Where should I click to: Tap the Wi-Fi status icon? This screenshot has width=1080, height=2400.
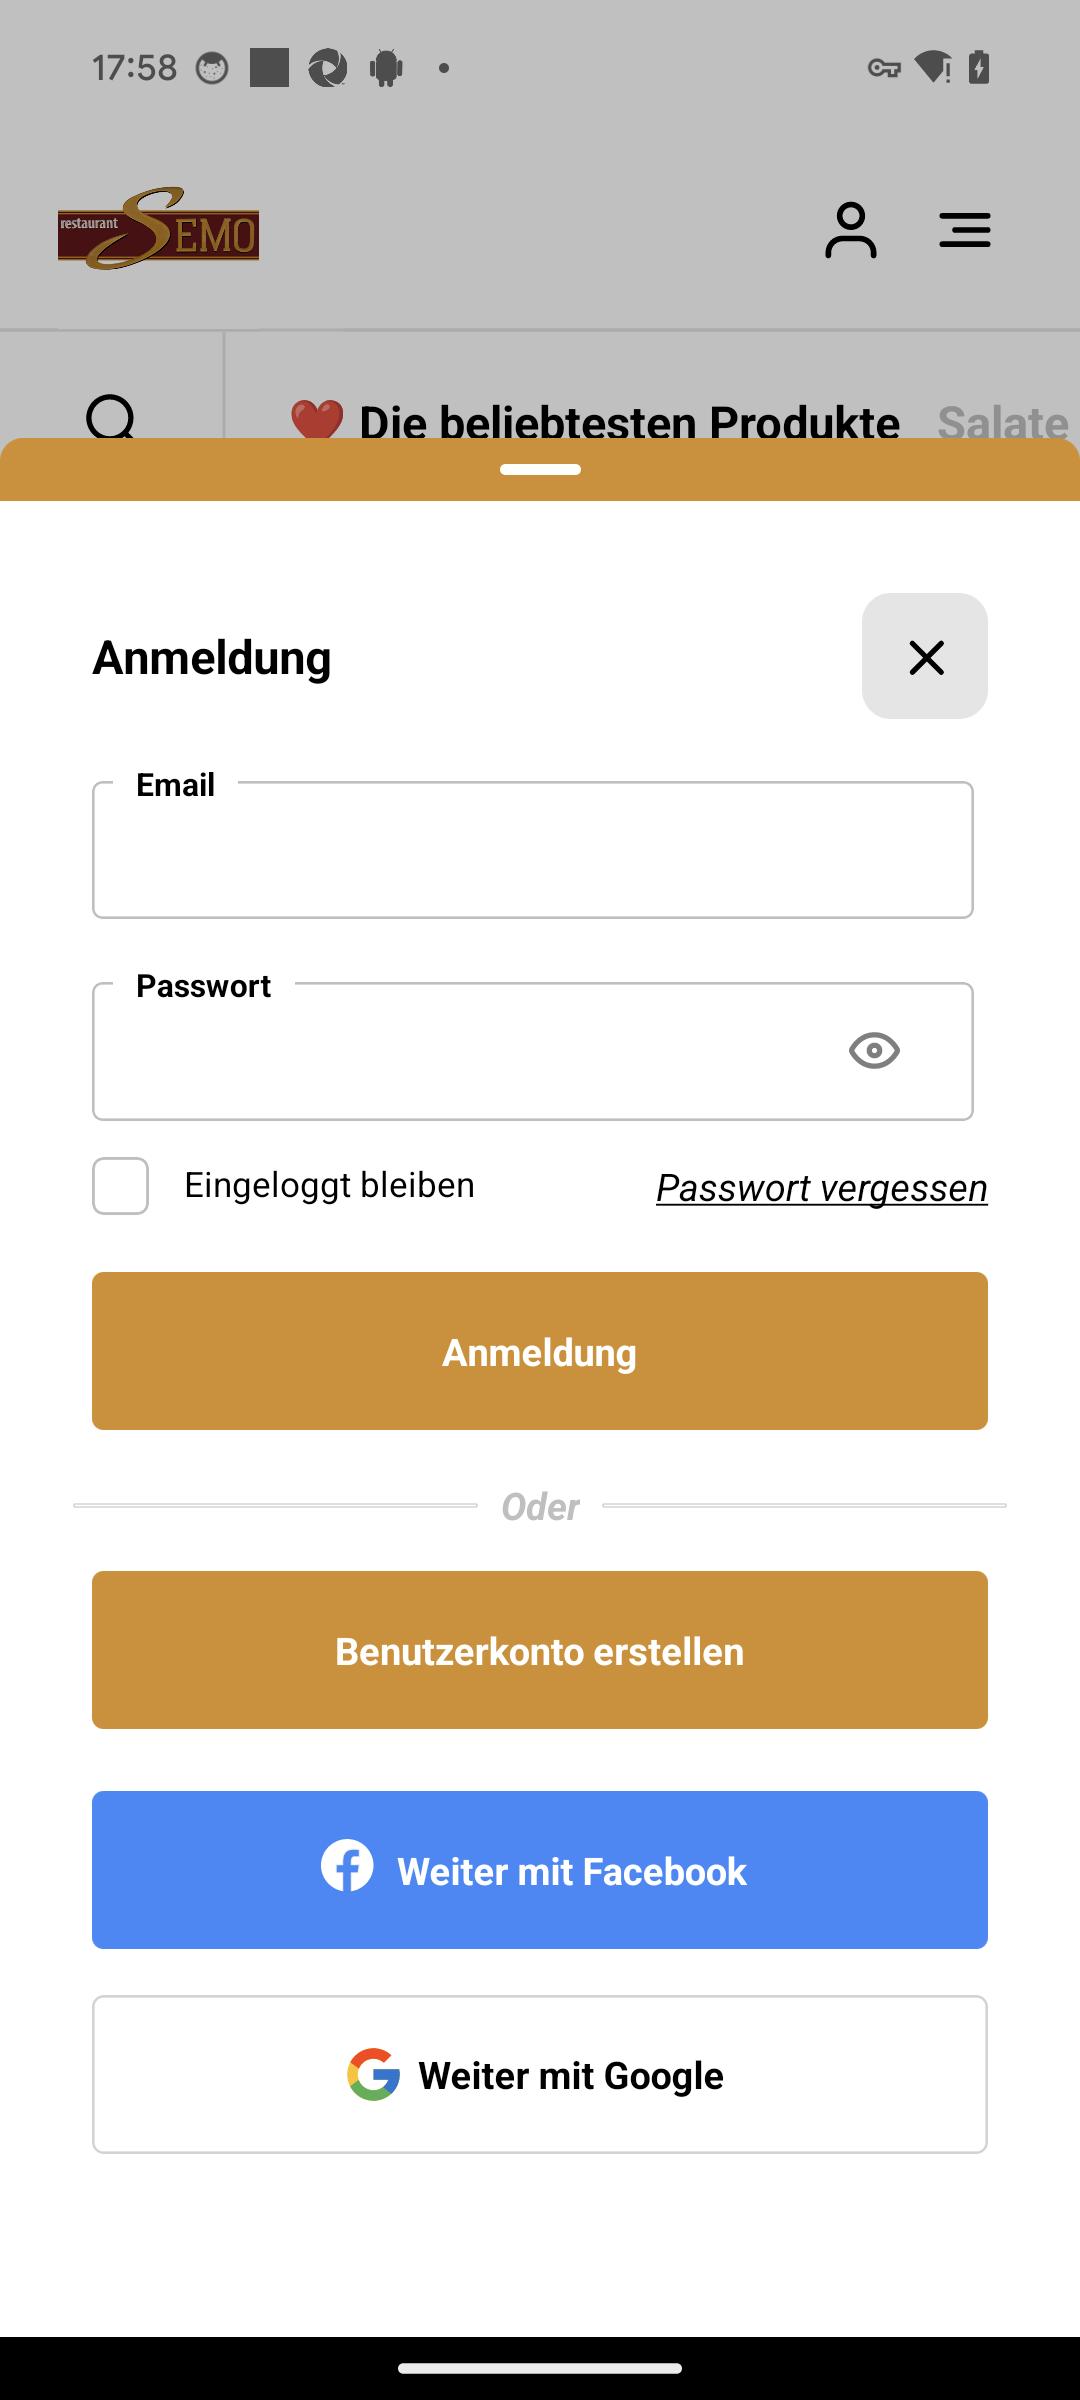[933, 67]
